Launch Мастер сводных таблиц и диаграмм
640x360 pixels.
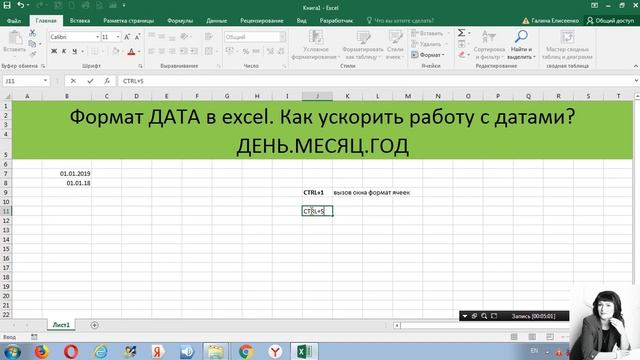click(567, 45)
